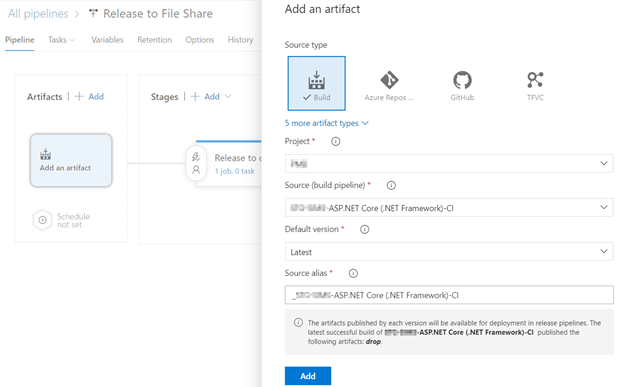Expand the Tasks tab dropdown arrow
This screenshot has width=624, height=387.
pos(72,40)
